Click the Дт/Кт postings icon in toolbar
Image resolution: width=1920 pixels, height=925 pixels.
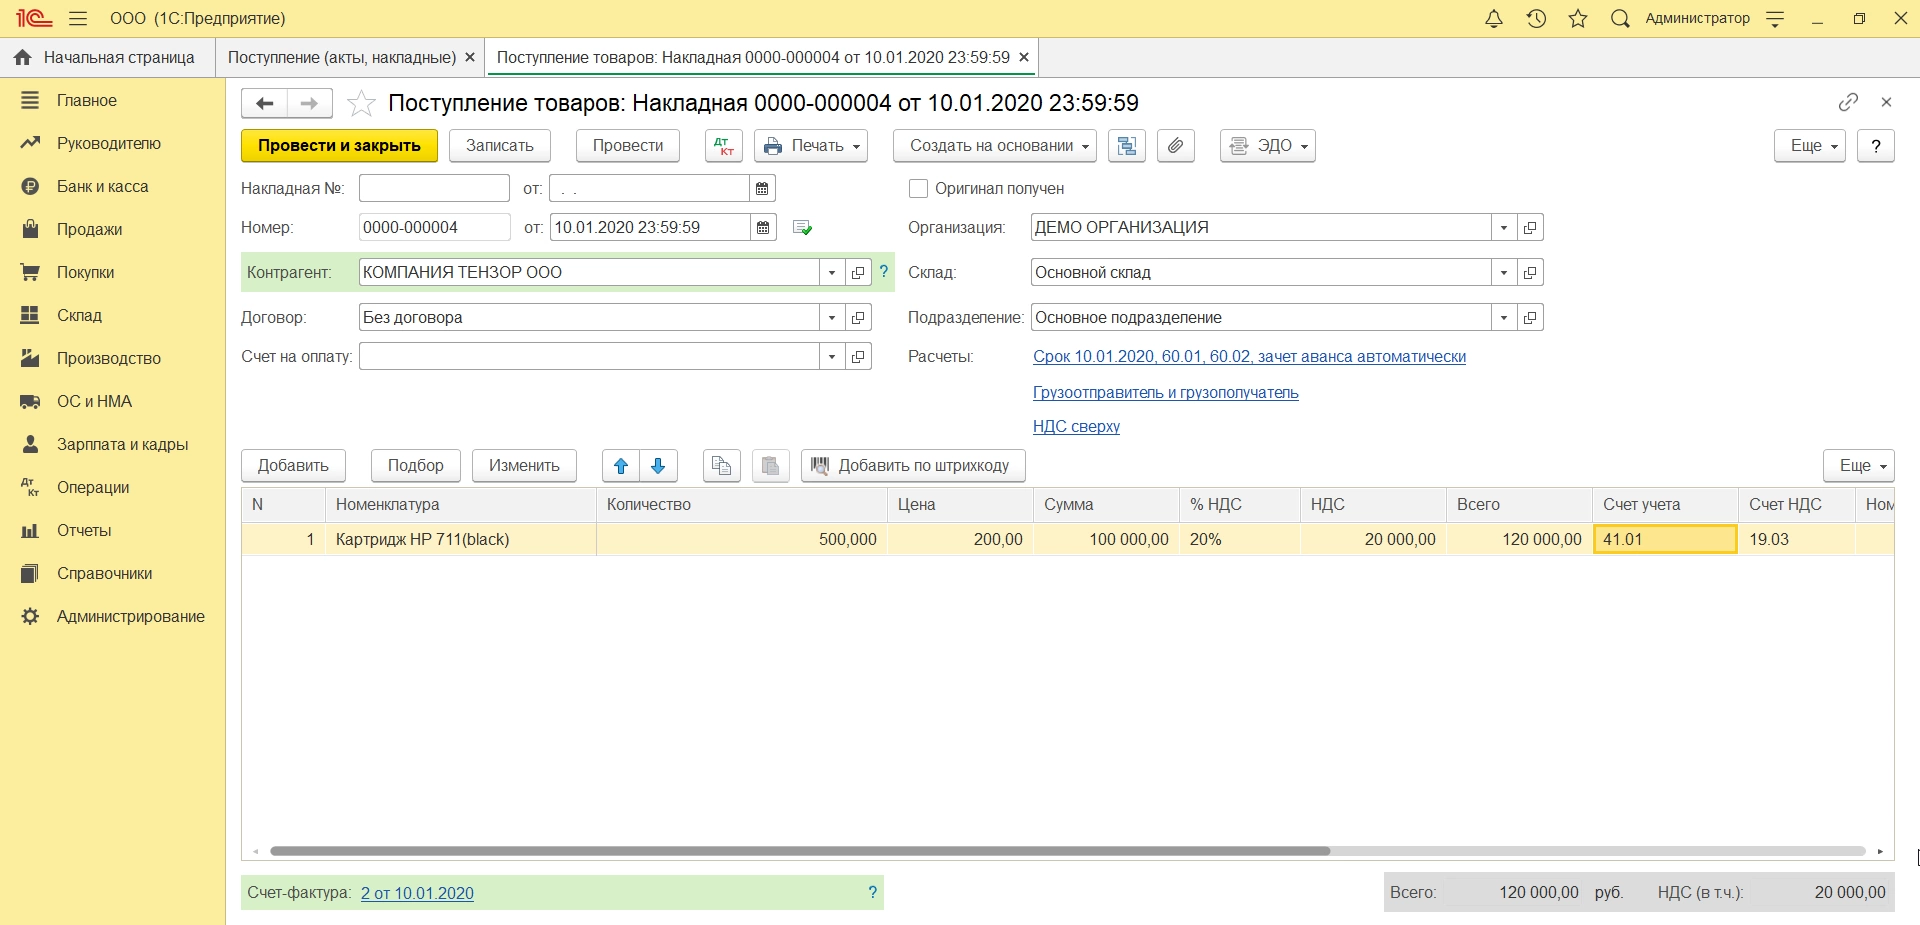click(723, 146)
